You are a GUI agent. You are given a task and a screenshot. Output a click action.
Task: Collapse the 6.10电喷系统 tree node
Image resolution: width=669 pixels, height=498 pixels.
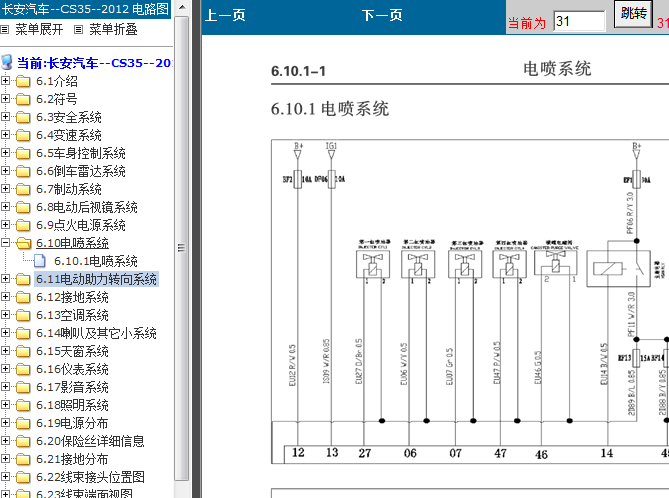click(x=6, y=242)
